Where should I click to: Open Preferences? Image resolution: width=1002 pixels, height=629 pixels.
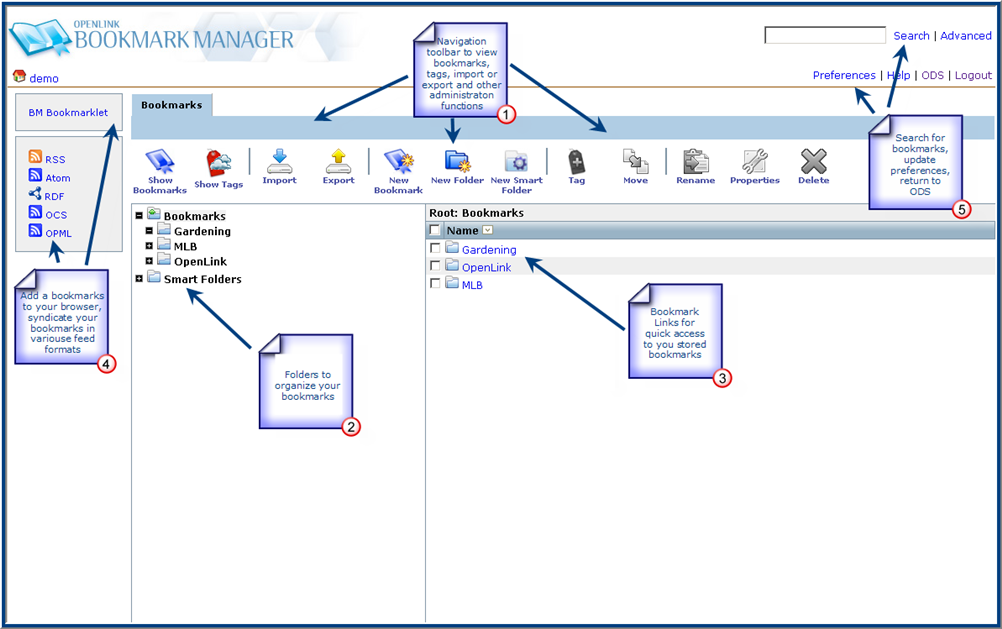click(844, 75)
